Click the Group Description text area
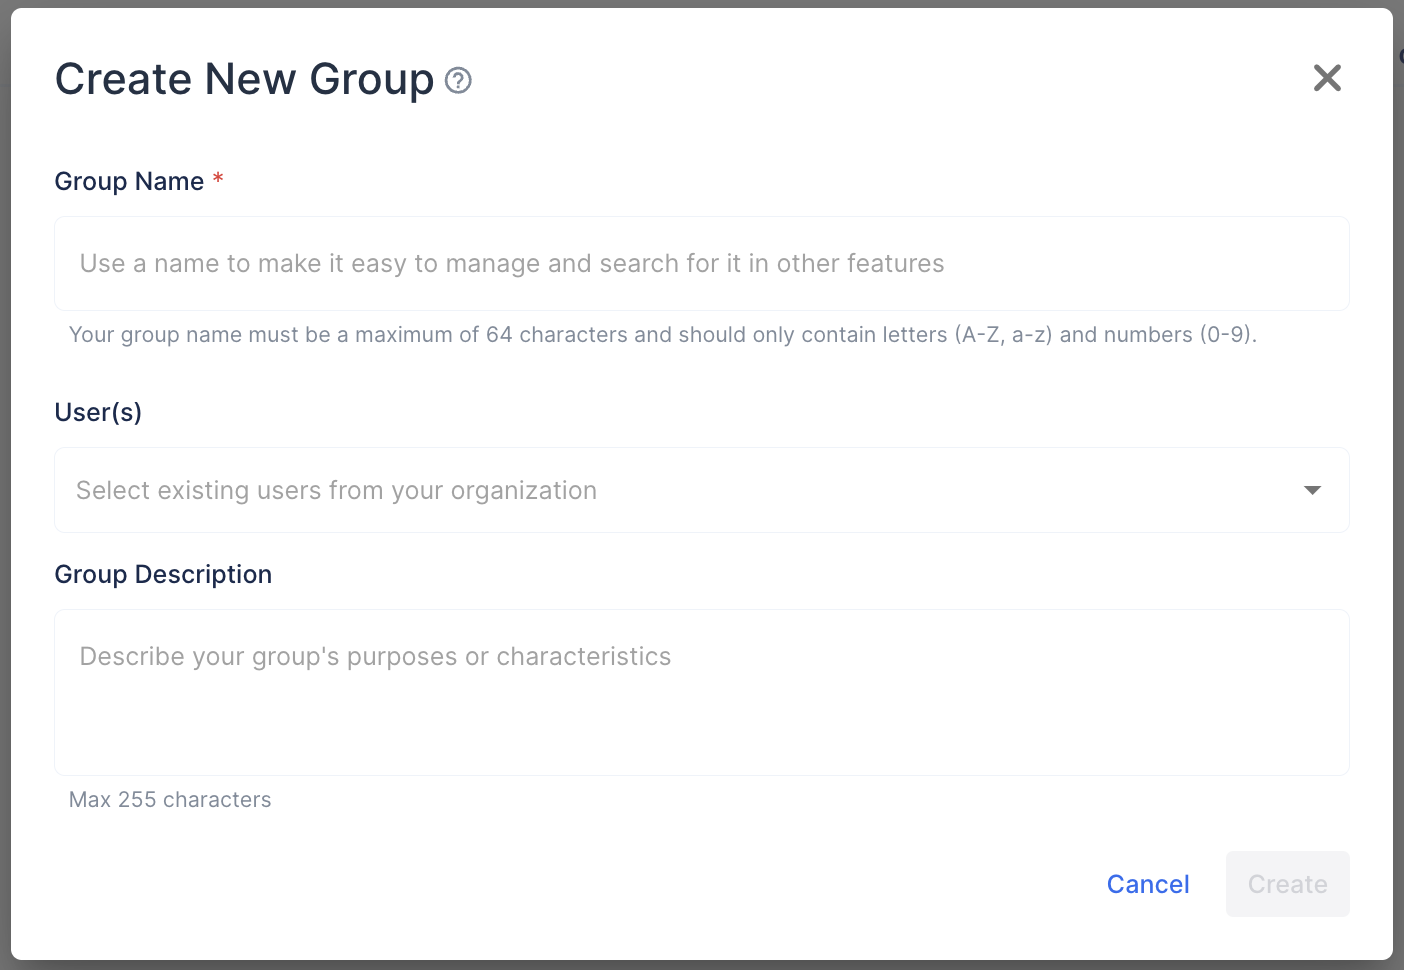The image size is (1404, 970). tap(700, 692)
